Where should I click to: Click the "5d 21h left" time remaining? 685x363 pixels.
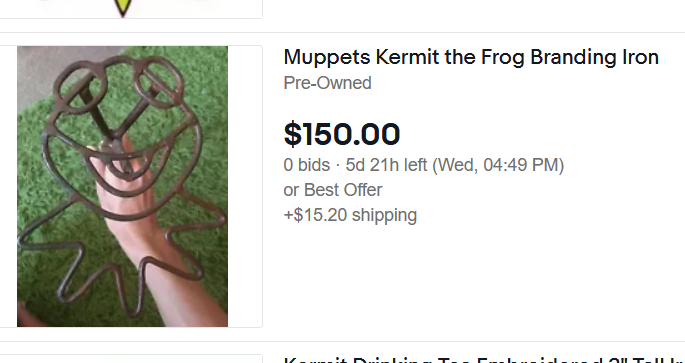click(x=386, y=165)
